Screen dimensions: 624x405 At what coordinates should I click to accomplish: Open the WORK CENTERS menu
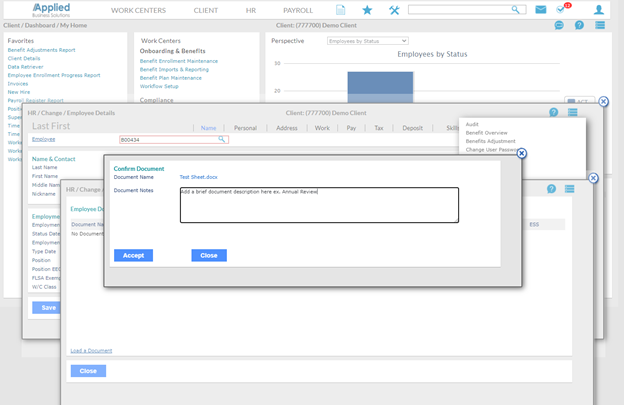(138, 10)
